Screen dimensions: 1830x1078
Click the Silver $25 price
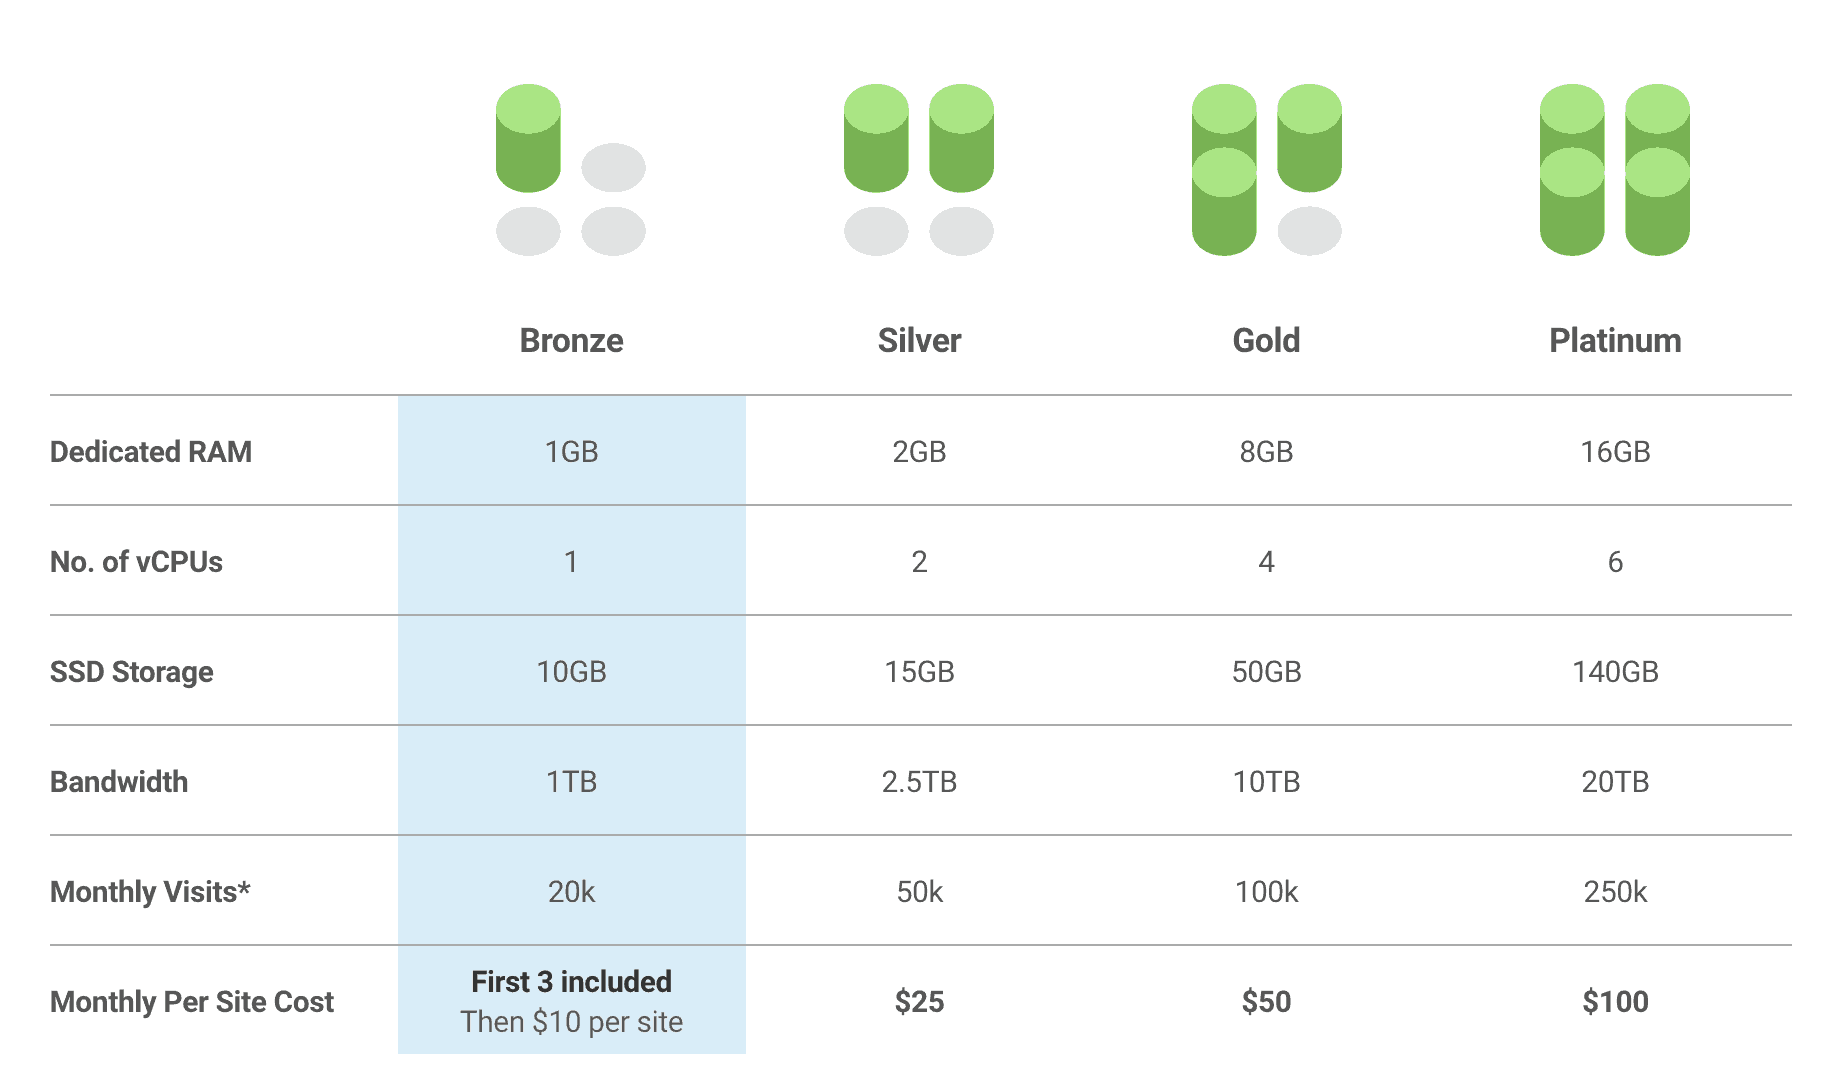919,1002
